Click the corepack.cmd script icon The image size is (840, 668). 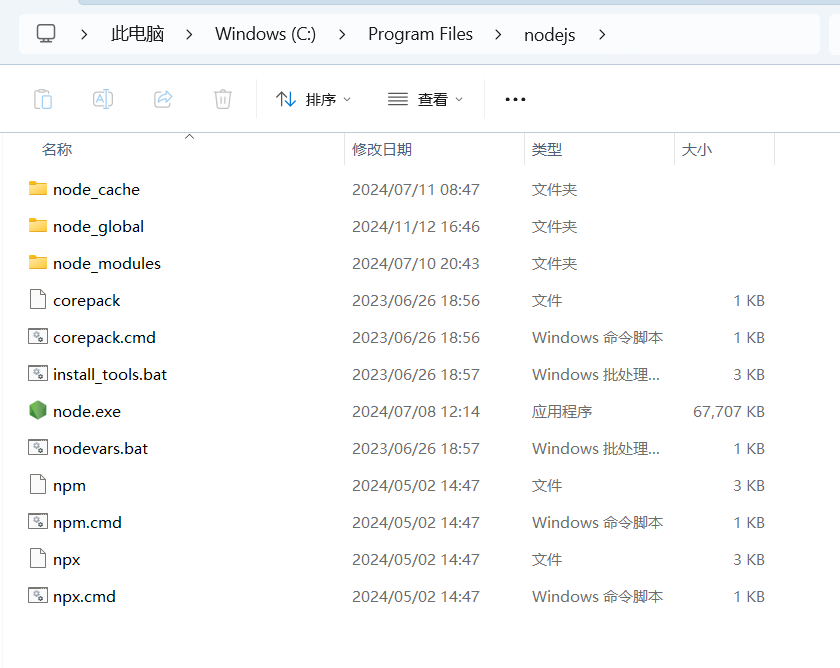tap(38, 336)
